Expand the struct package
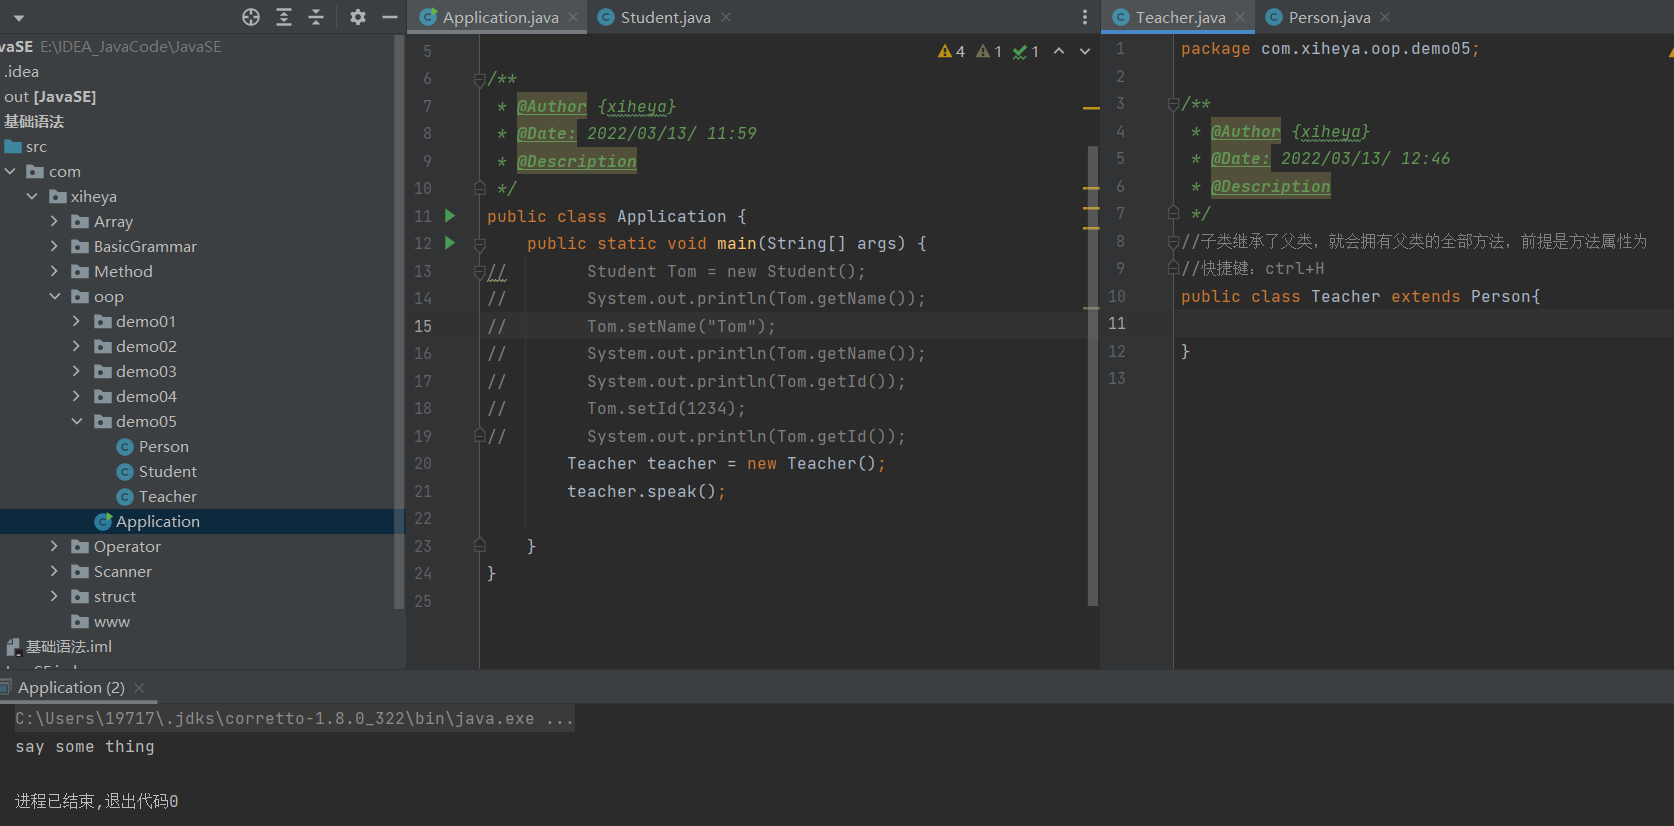The image size is (1674, 826). [x=54, y=596]
